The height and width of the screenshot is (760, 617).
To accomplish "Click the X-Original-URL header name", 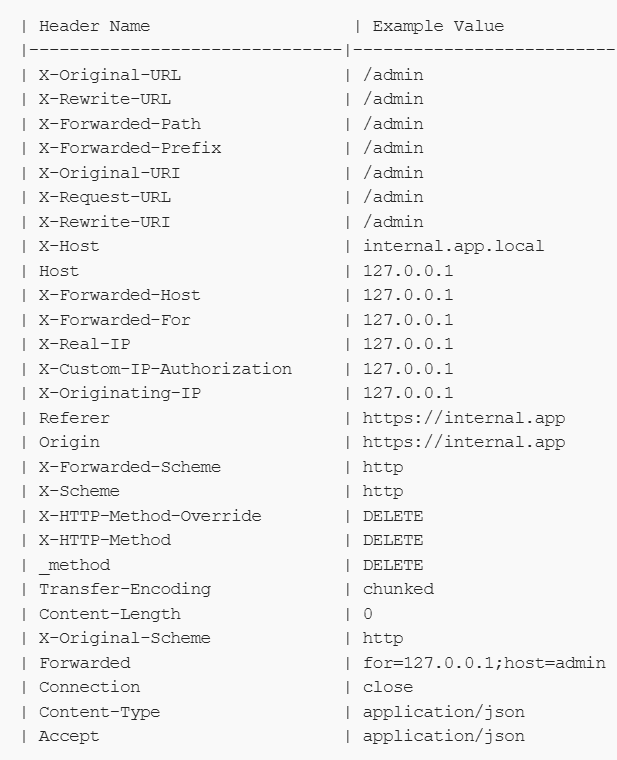I will pos(110,75).
